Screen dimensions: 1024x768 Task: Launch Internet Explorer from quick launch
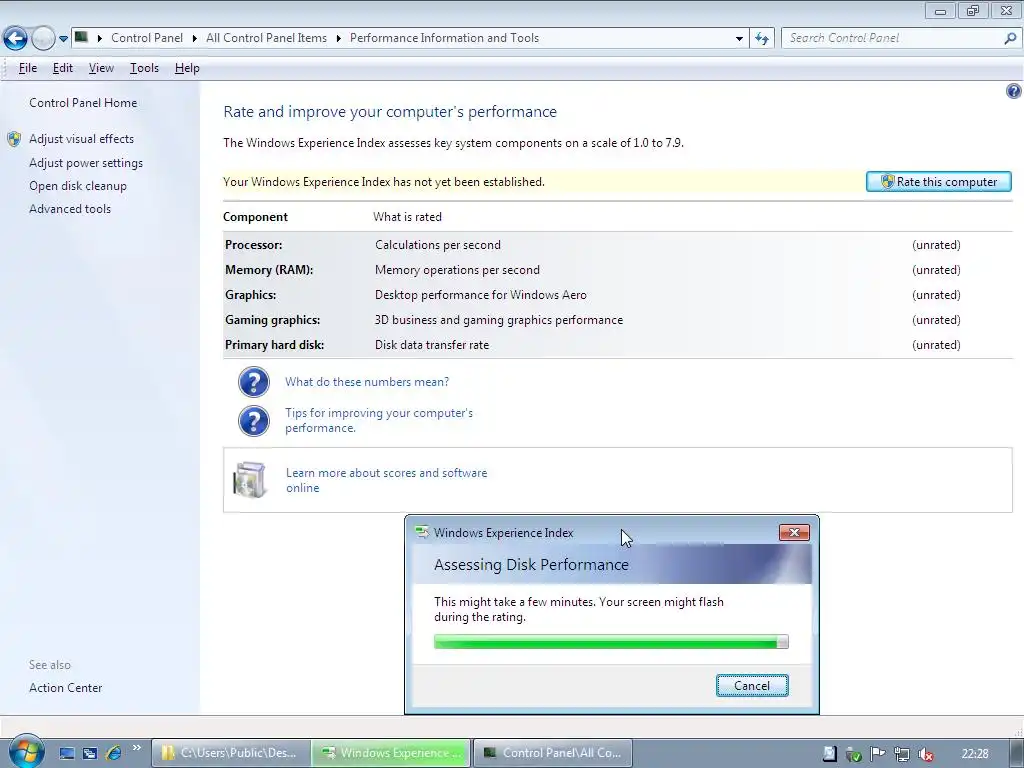tap(114, 753)
